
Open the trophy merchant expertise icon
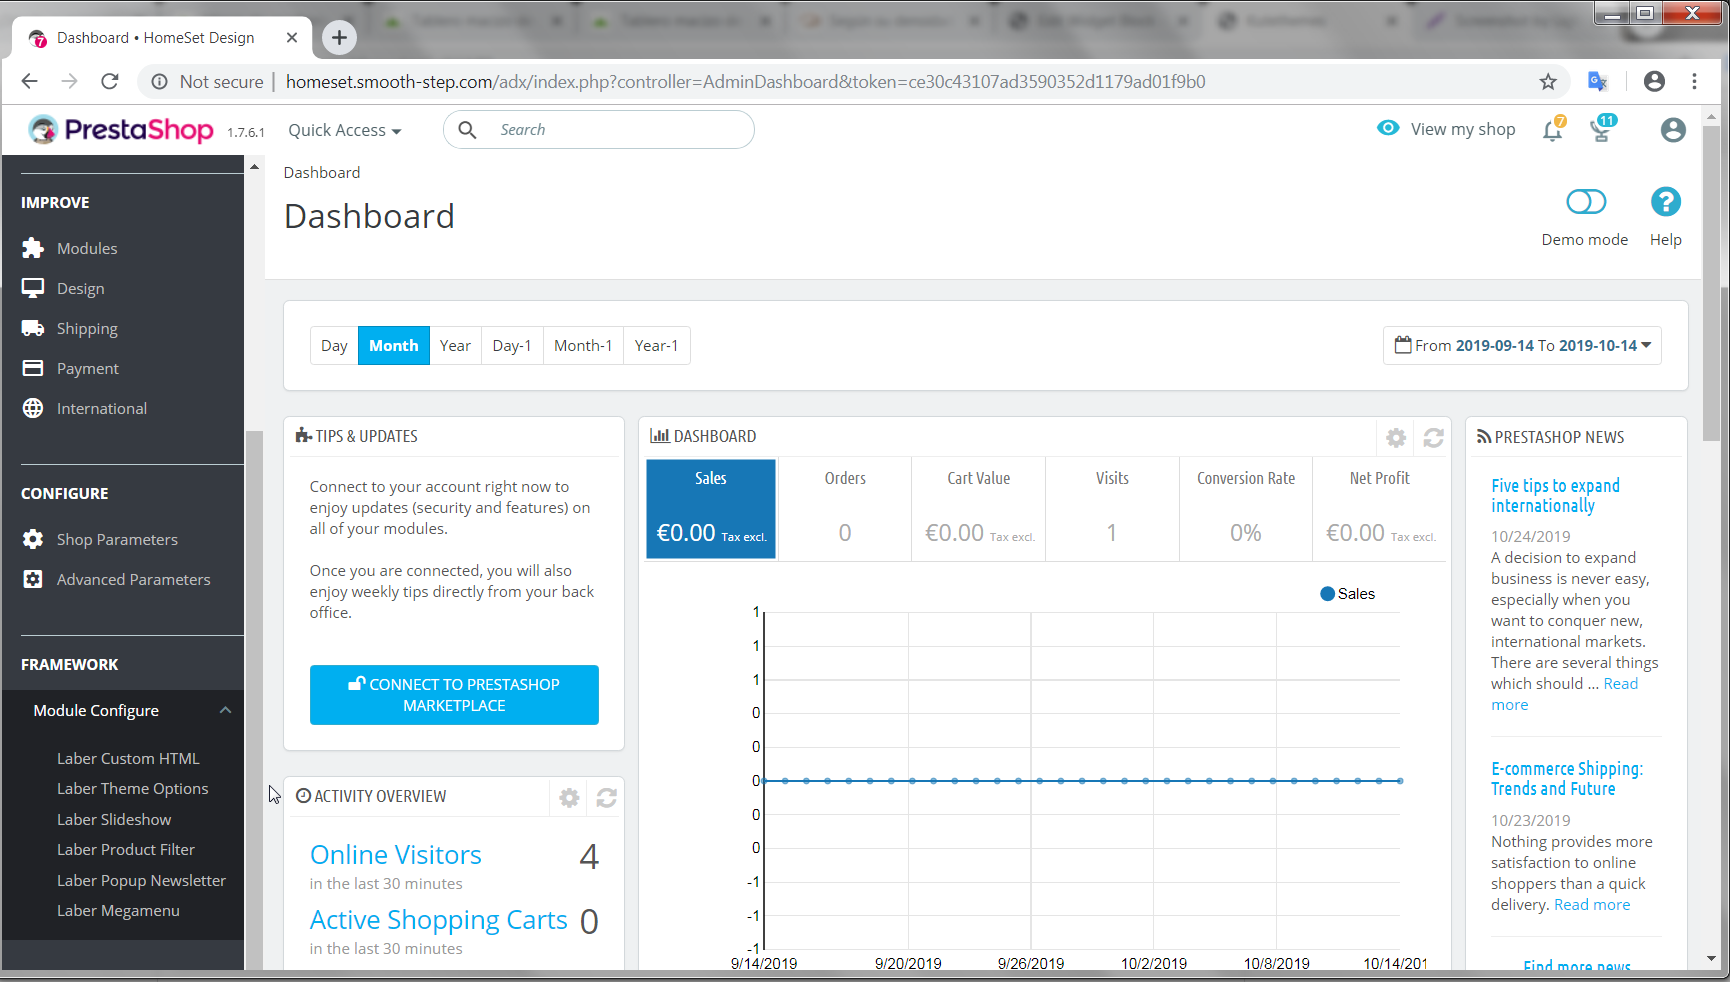pyautogui.click(x=1602, y=129)
